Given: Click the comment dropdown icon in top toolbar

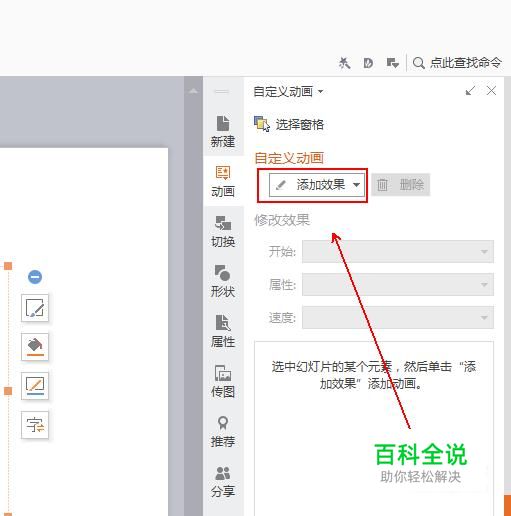Looking at the screenshot, I should pos(392,63).
